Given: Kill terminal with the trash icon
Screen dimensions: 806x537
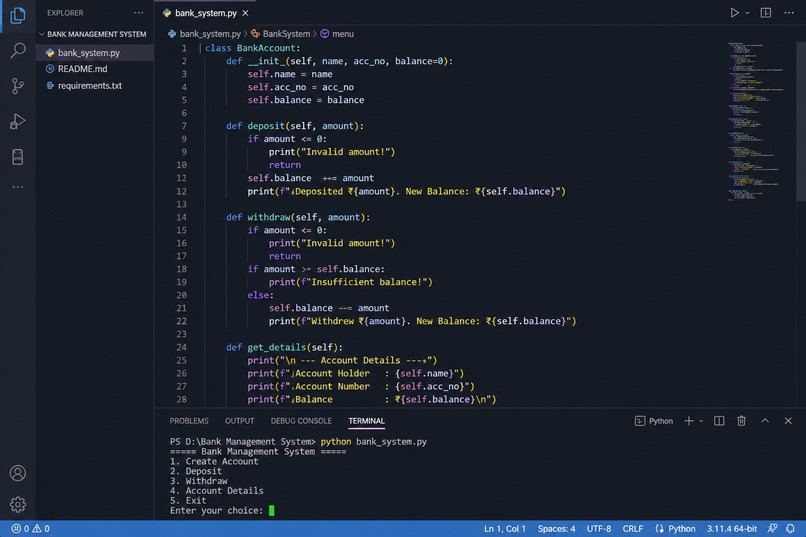Looking at the screenshot, I should pyautogui.click(x=741, y=421).
